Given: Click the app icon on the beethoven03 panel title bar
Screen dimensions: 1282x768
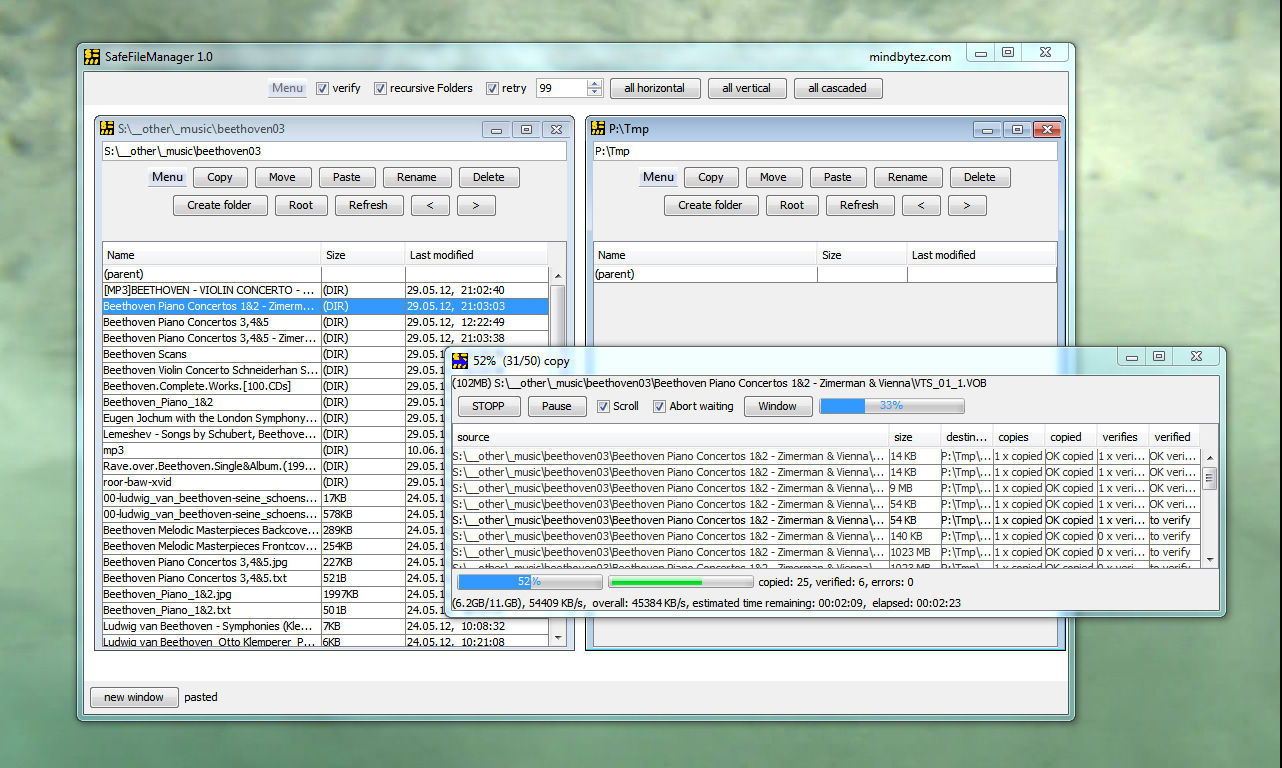Looking at the screenshot, I should tap(106, 129).
